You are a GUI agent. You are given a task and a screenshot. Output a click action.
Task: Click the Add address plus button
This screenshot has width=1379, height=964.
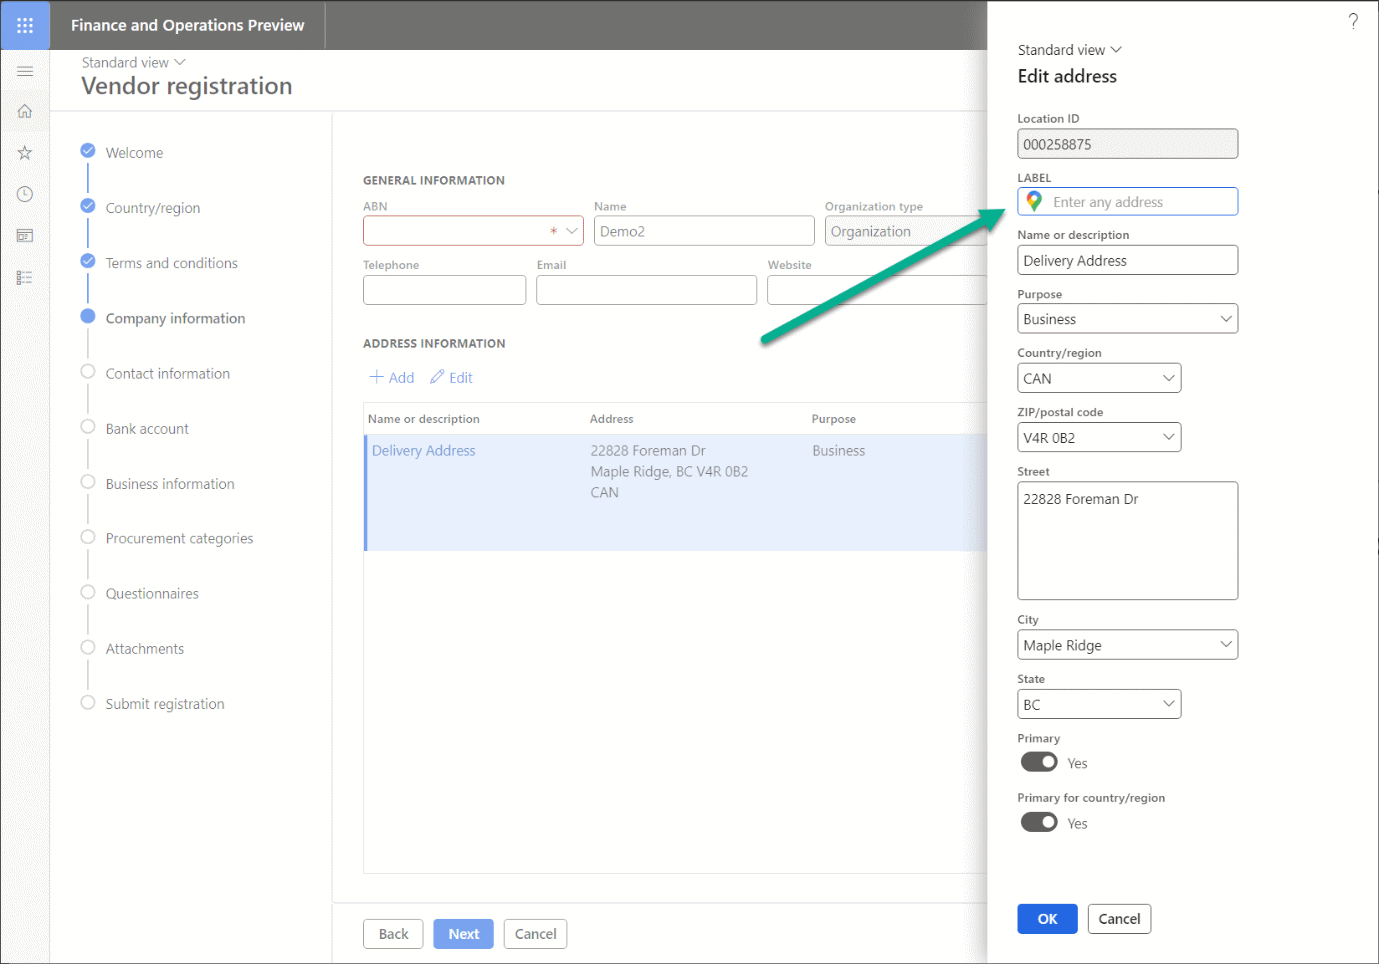tap(391, 377)
